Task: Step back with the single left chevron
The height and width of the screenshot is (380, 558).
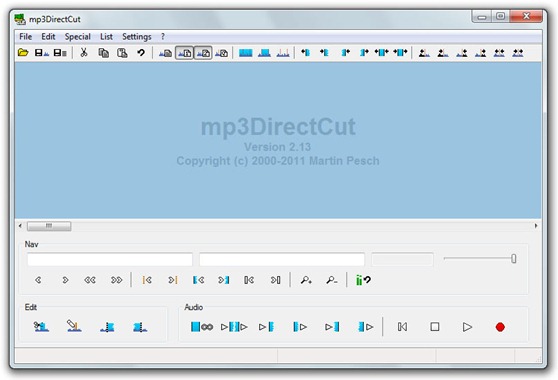Action: 38,280
